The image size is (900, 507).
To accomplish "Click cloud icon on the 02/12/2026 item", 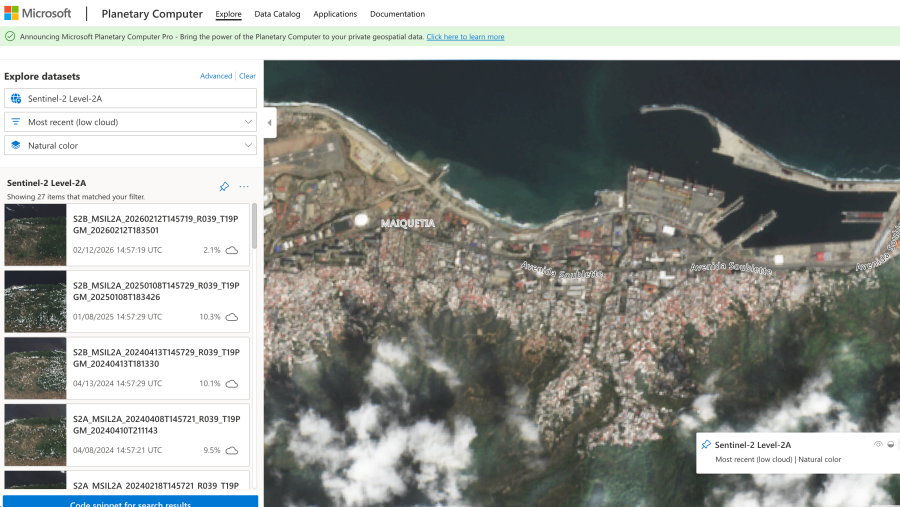I will [232, 250].
